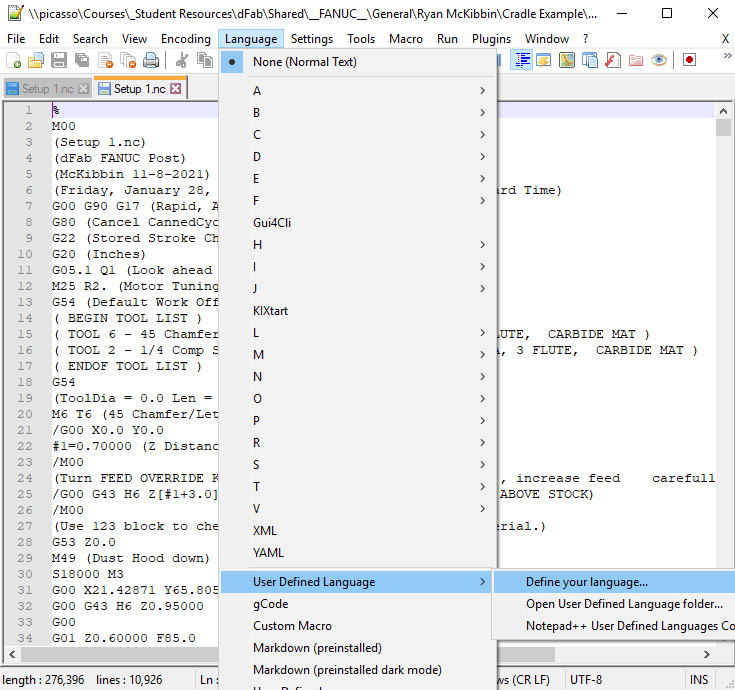Click the Define your language toolbar icon
735x690 pixels.
[x=544, y=60]
